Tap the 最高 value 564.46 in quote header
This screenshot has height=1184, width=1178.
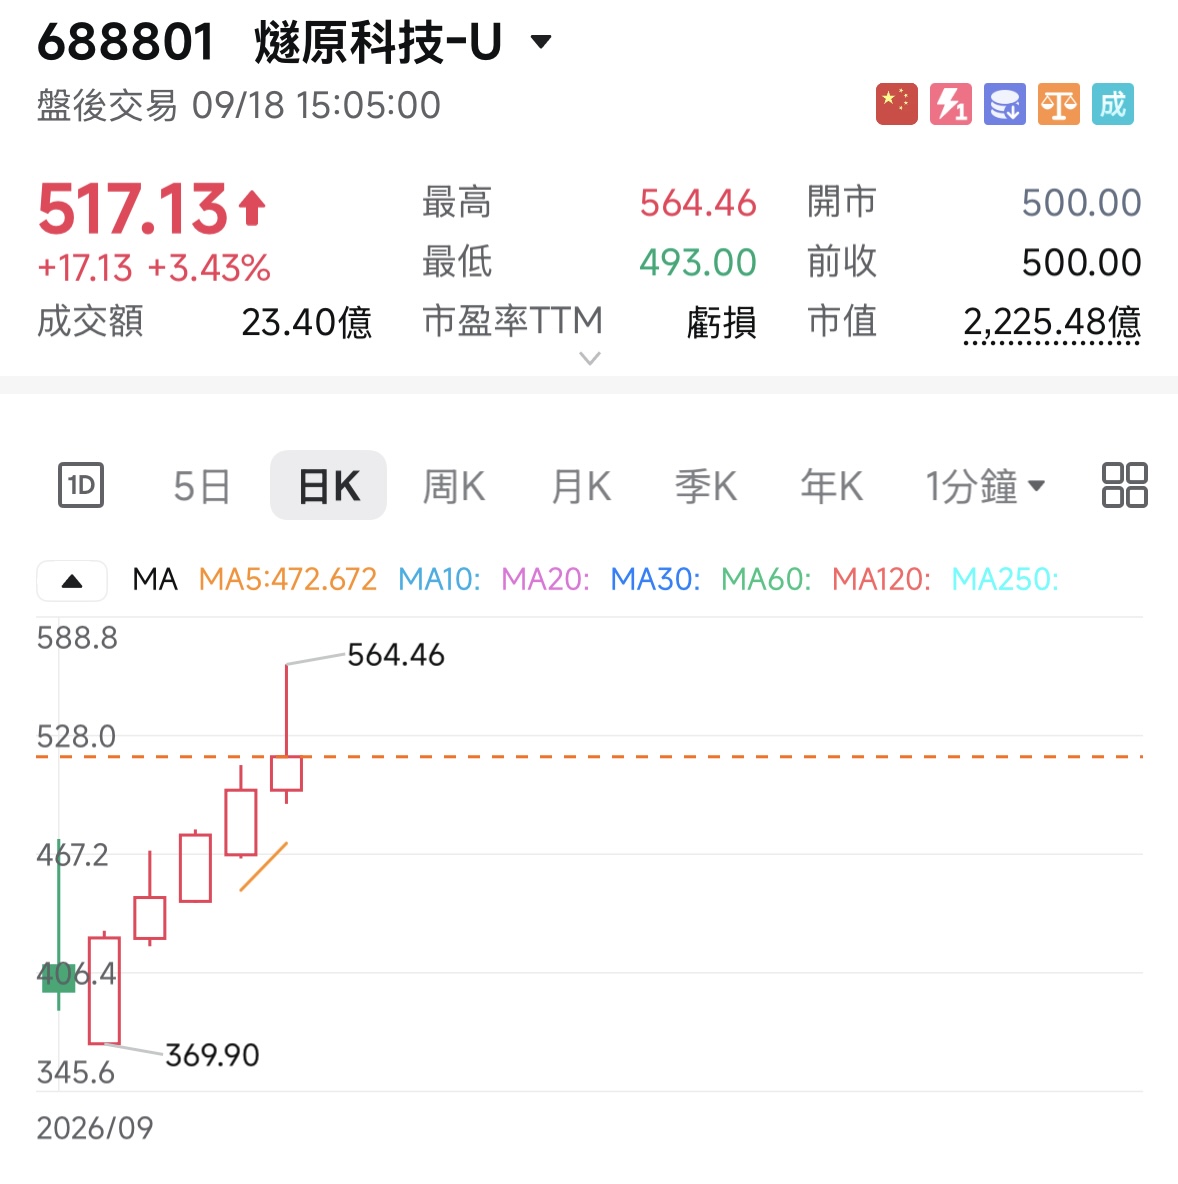click(698, 203)
